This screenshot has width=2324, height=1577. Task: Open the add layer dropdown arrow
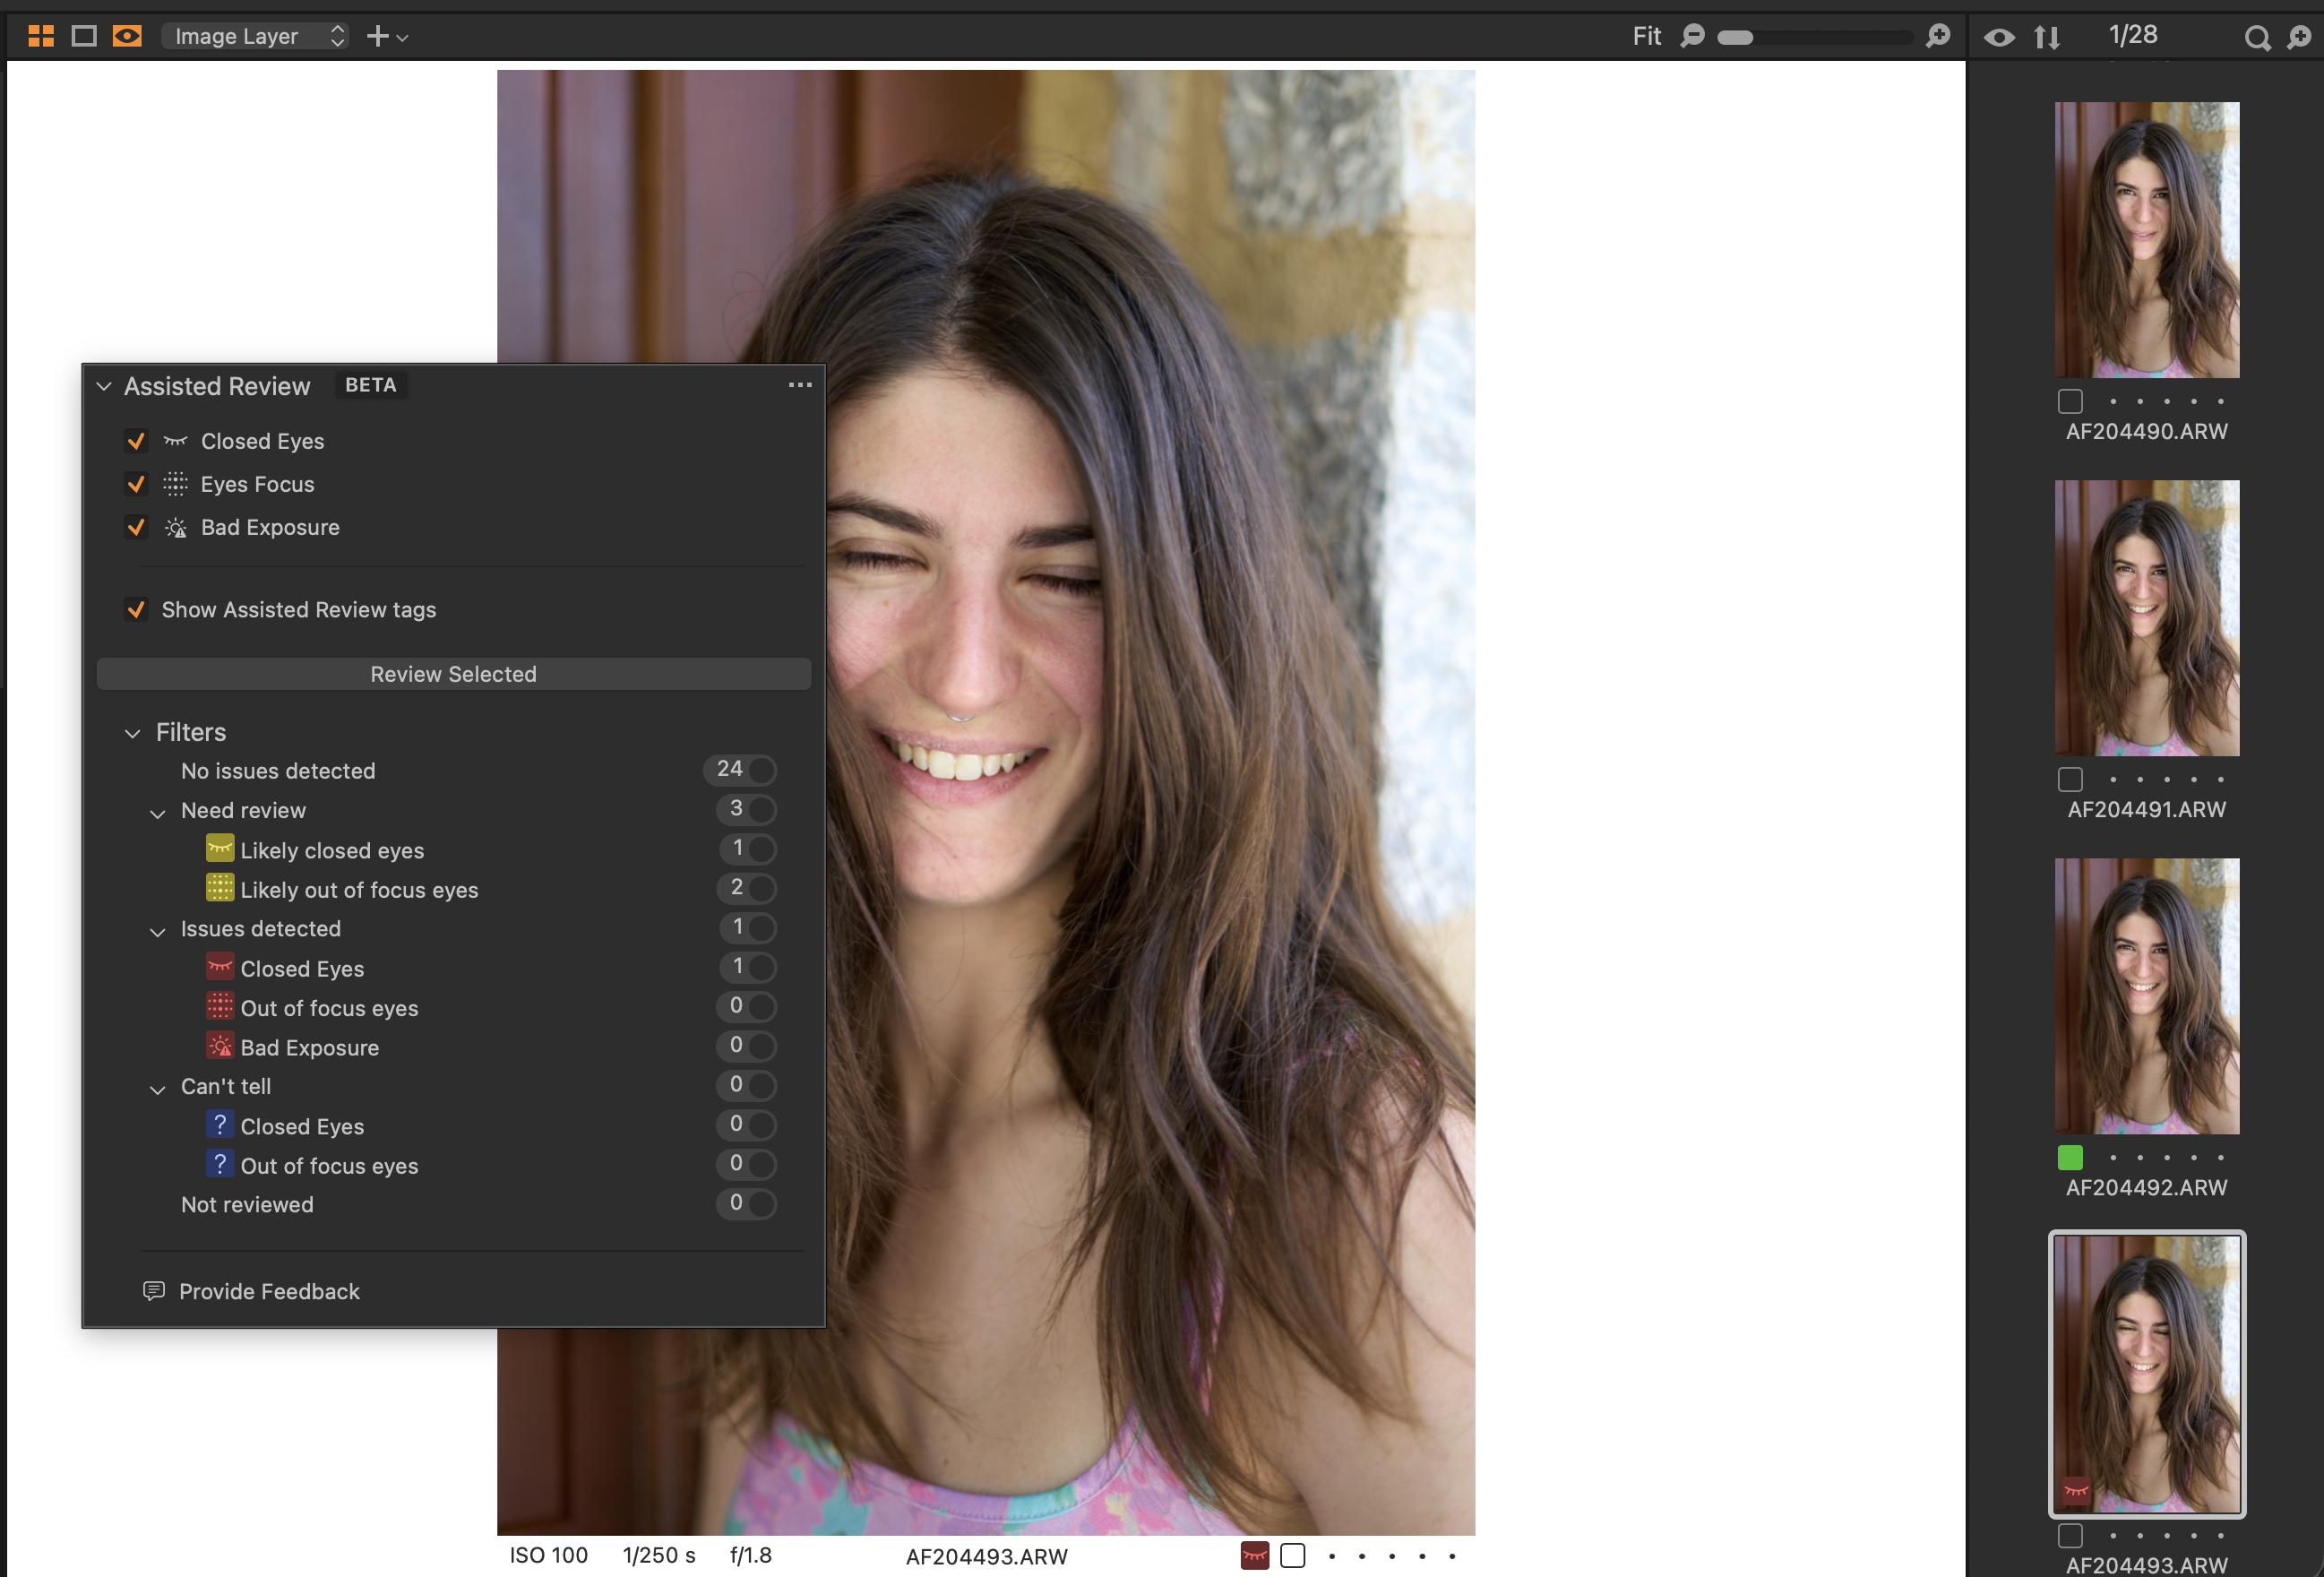(x=402, y=38)
